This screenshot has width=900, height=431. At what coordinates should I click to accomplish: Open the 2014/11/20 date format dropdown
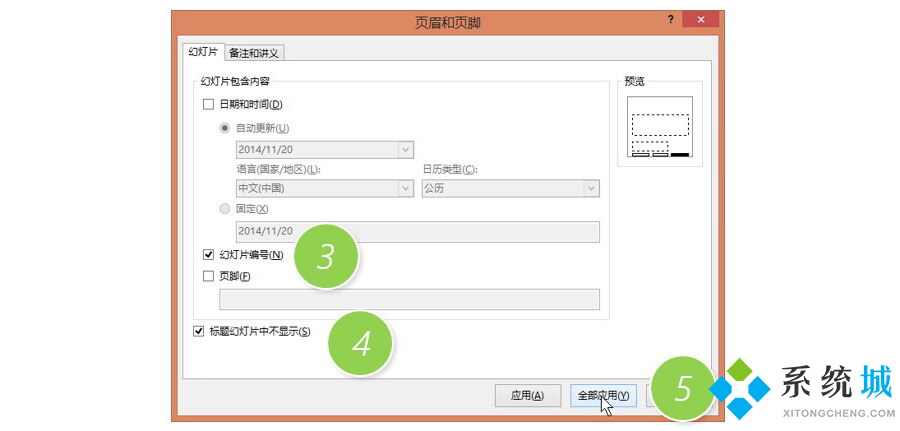tap(405, 150)
